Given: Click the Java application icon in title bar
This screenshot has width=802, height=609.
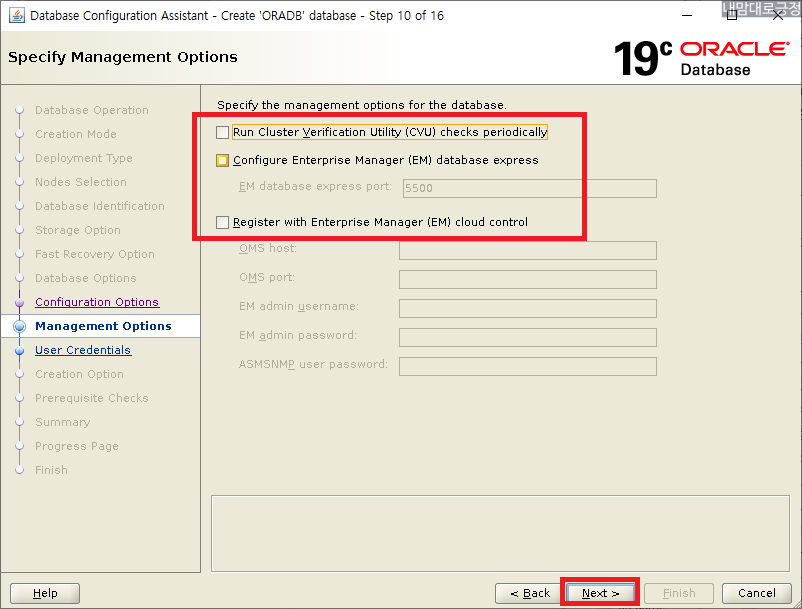Looking at the screenshot, I should click(x=17, y=15).
